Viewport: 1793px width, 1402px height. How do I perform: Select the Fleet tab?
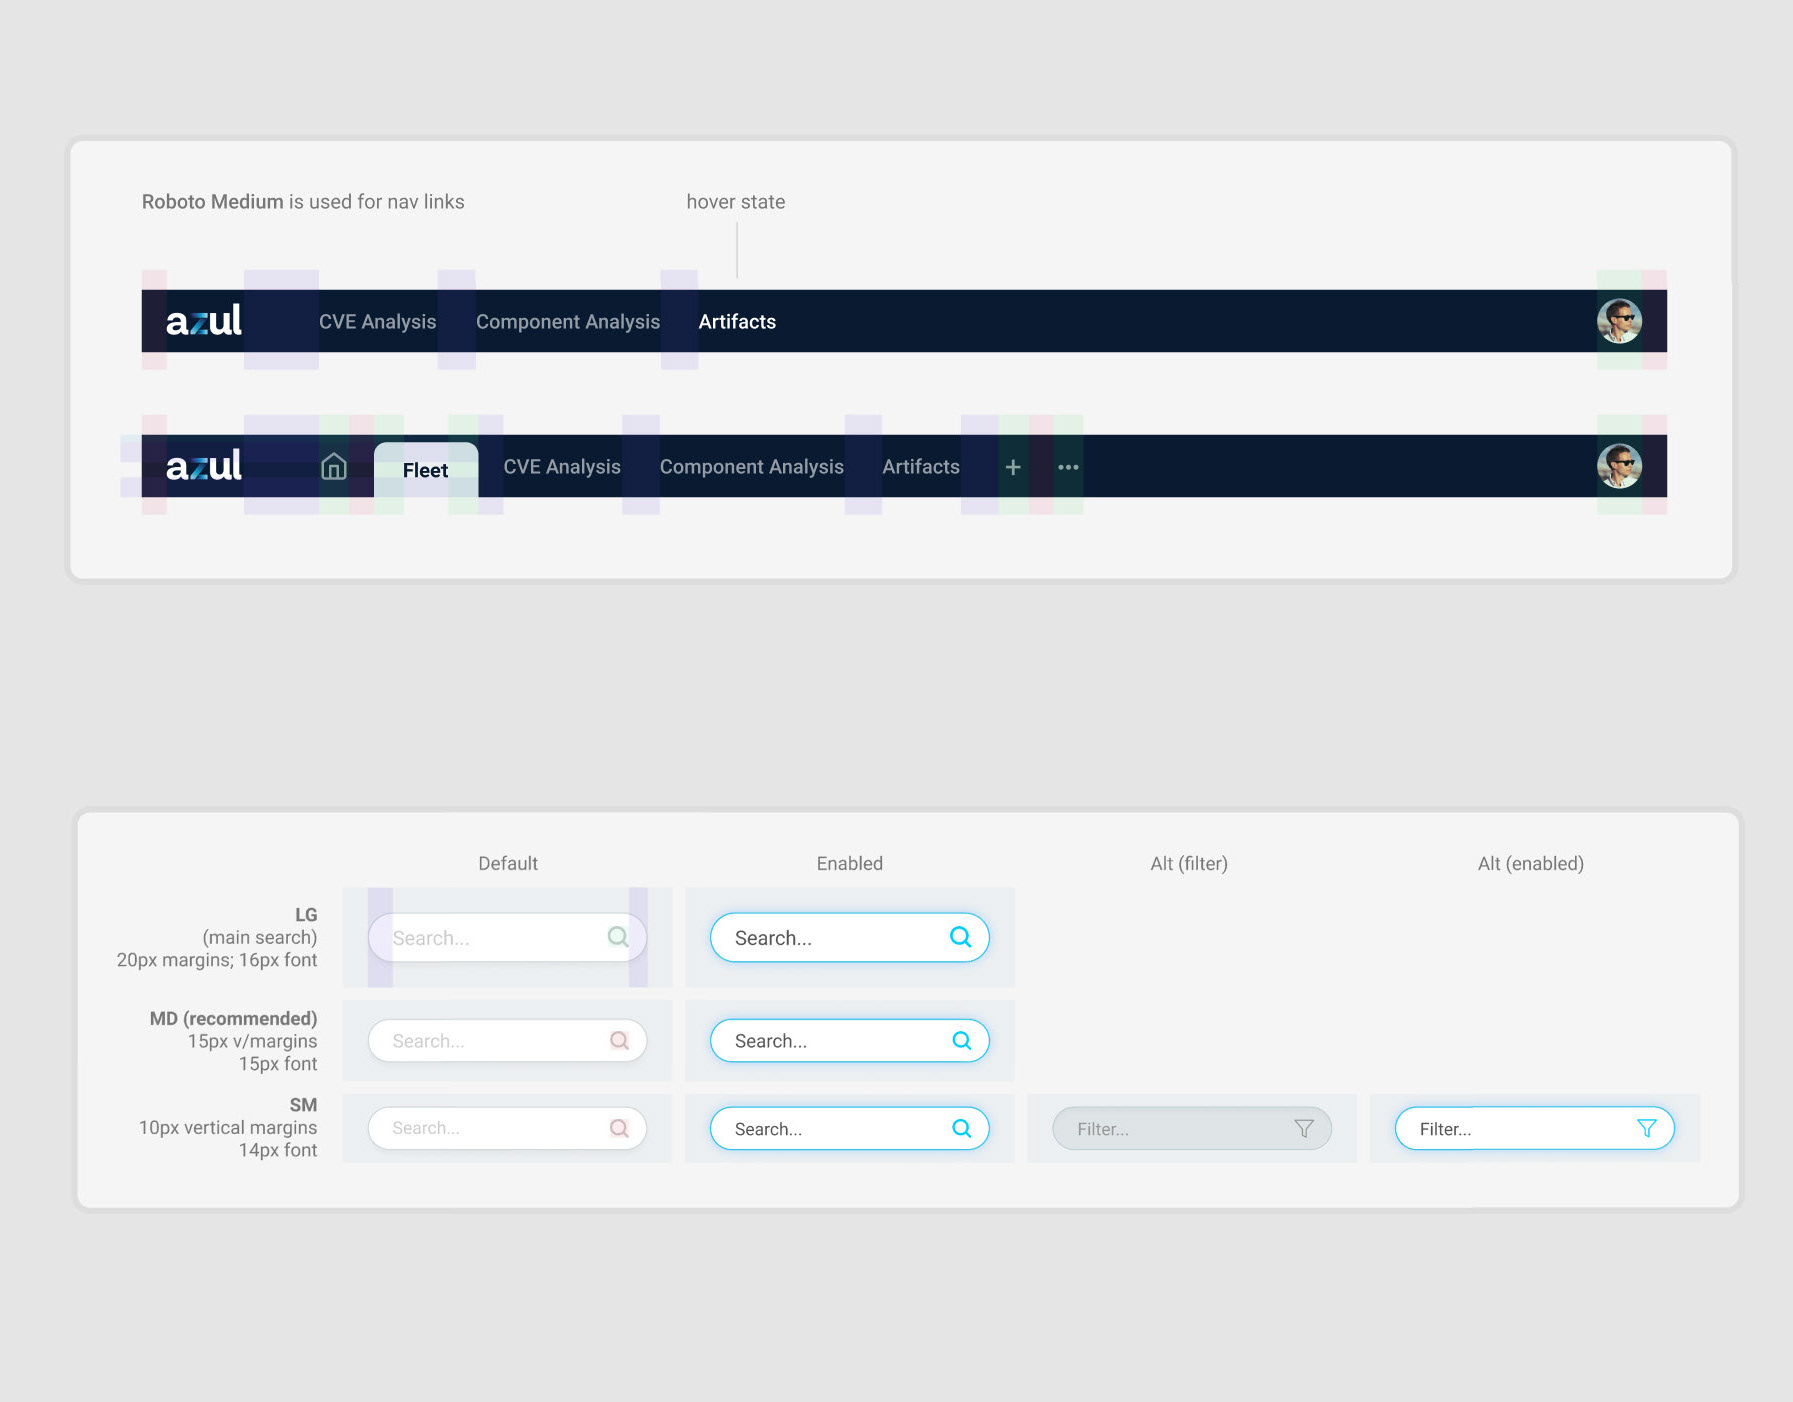point(426,470)
